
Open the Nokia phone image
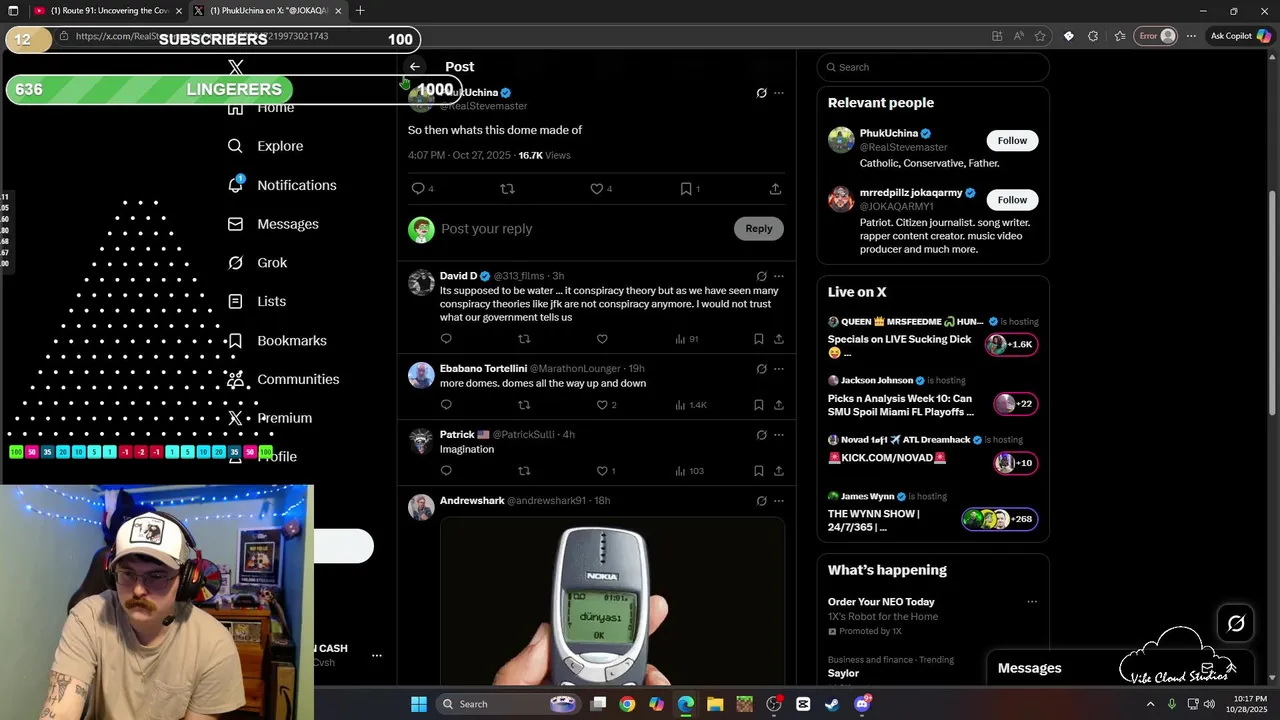tap(612, 601)
